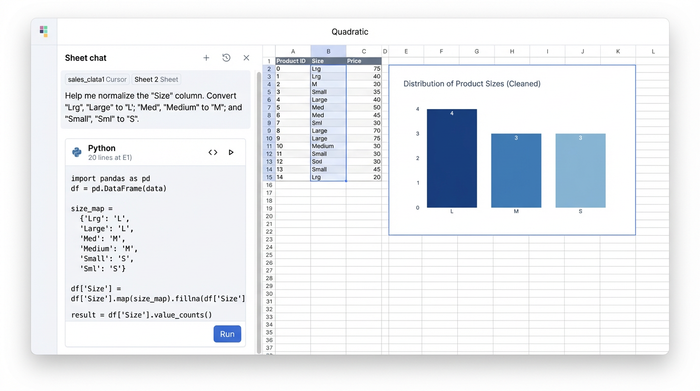Viewport: 700px width, 391px height.
Task: Select row 25 header
Action: 269,255
